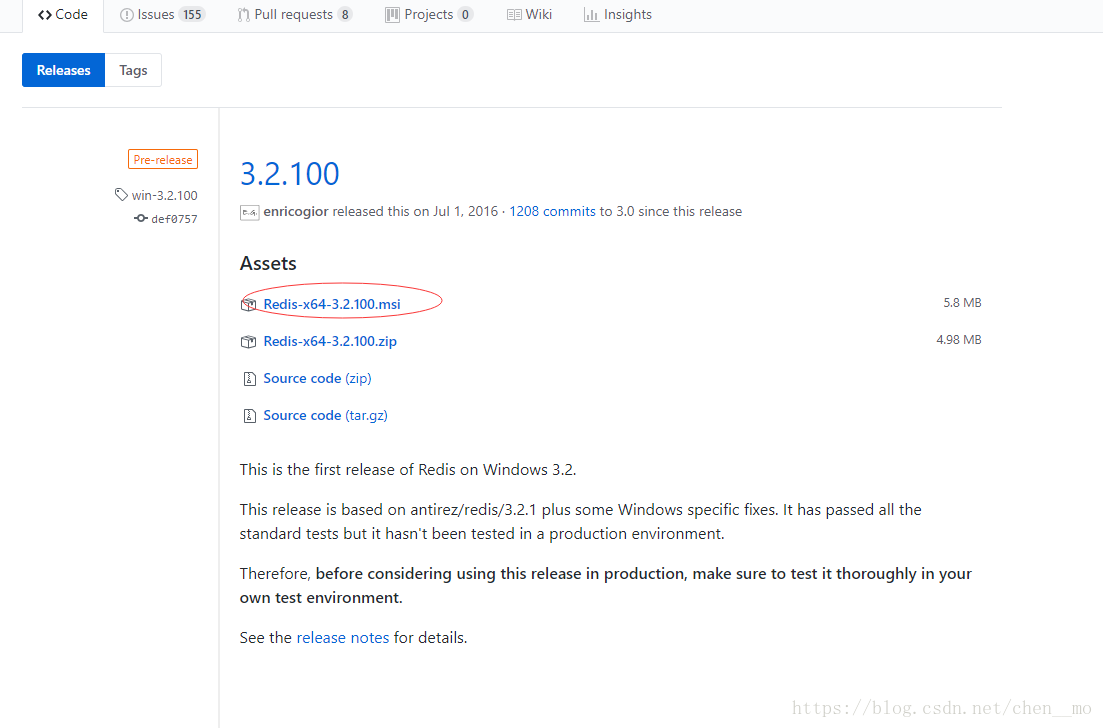
Task: Click the Pull requests branch icon
Action: 243,15
